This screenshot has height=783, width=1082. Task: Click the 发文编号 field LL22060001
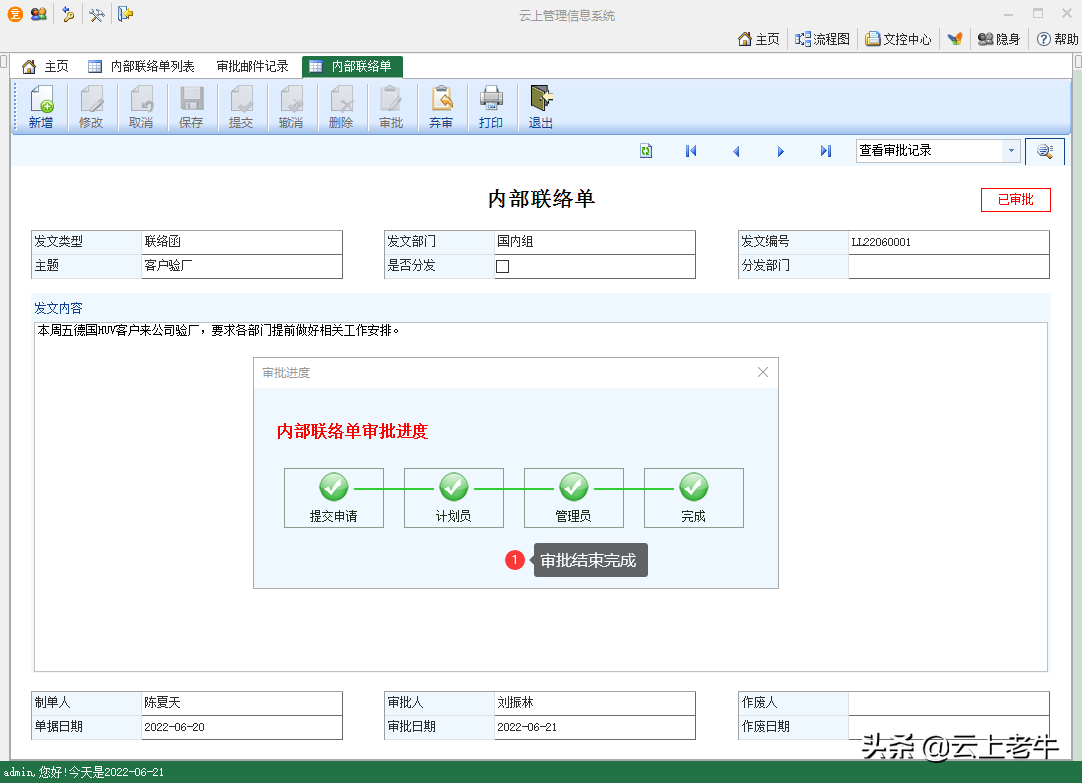(949, 242)
